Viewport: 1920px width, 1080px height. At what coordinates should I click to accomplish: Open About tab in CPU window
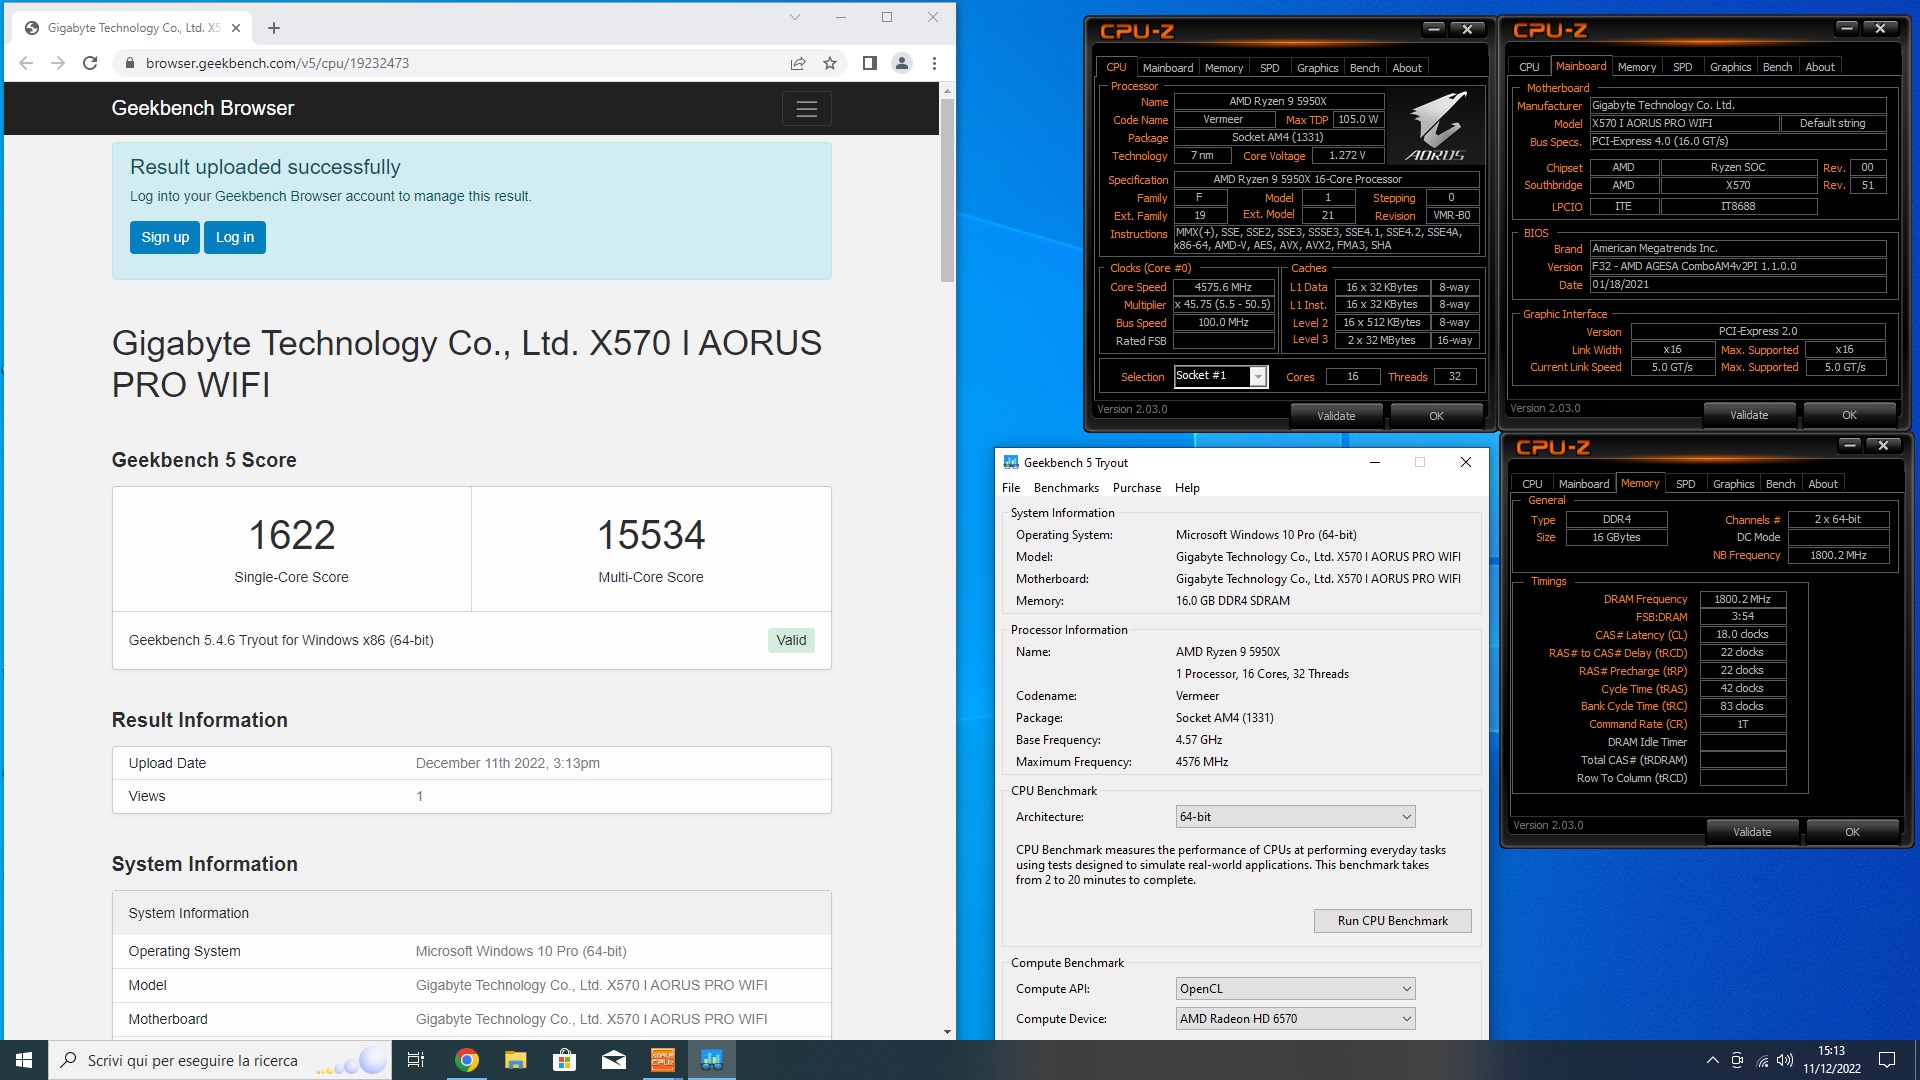[1407, 68]
